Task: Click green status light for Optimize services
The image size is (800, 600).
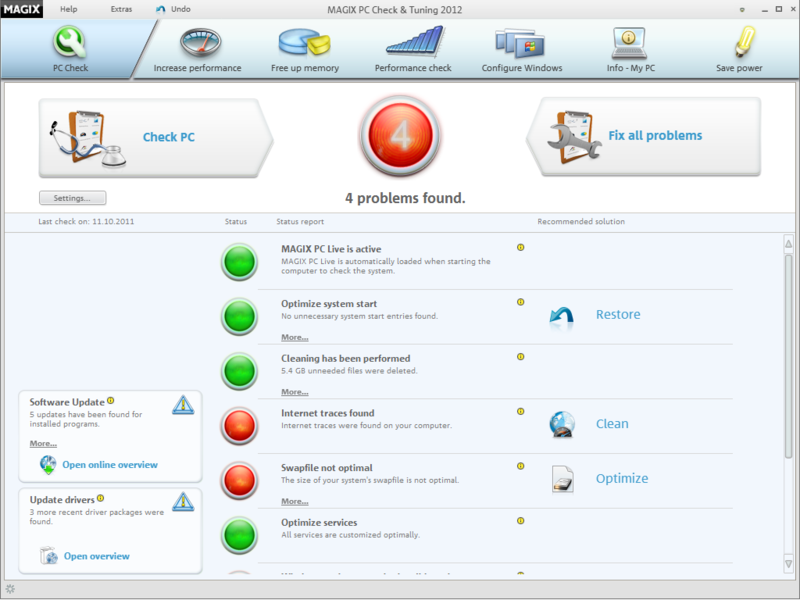Action: pyautogui.click(x=239, y=535)
